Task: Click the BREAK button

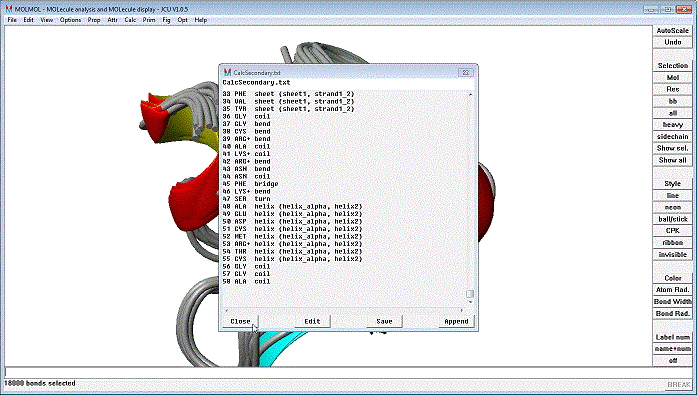Action: pos(679,384)
